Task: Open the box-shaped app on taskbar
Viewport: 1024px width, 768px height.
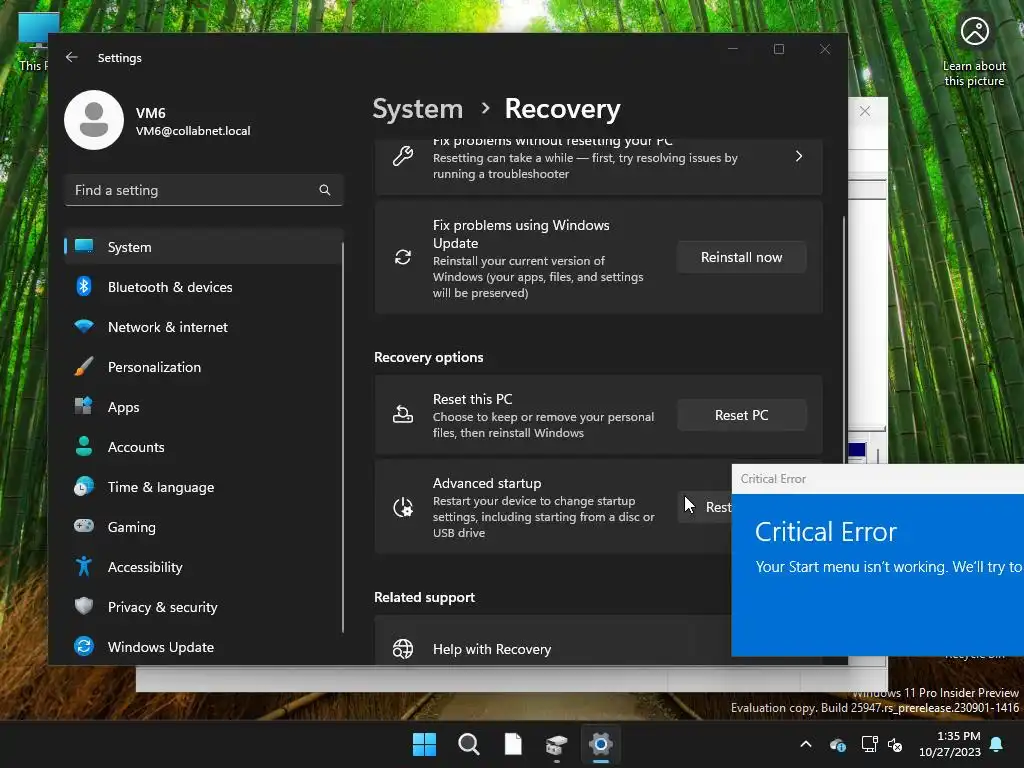Action: click(556, 744)
